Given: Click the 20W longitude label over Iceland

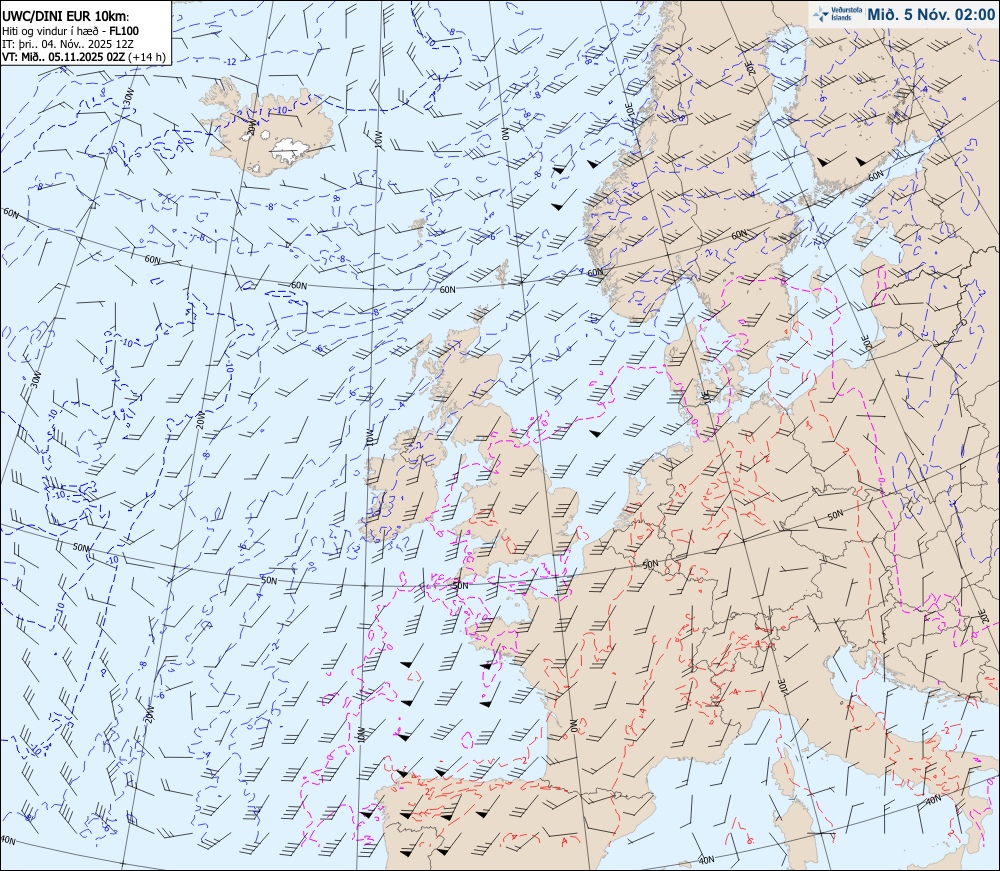Looking at the screenshot, I should [250, 128].
